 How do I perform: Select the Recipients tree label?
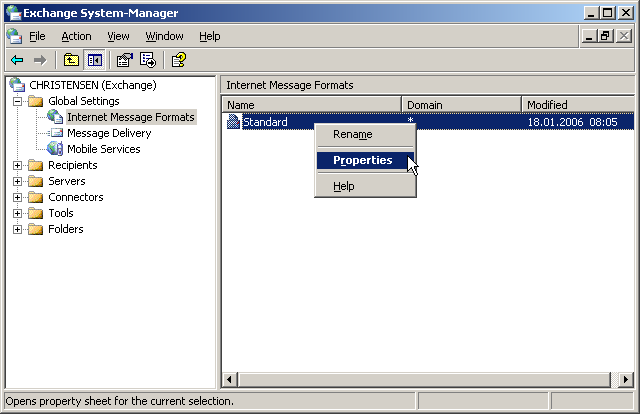point(73,165)
